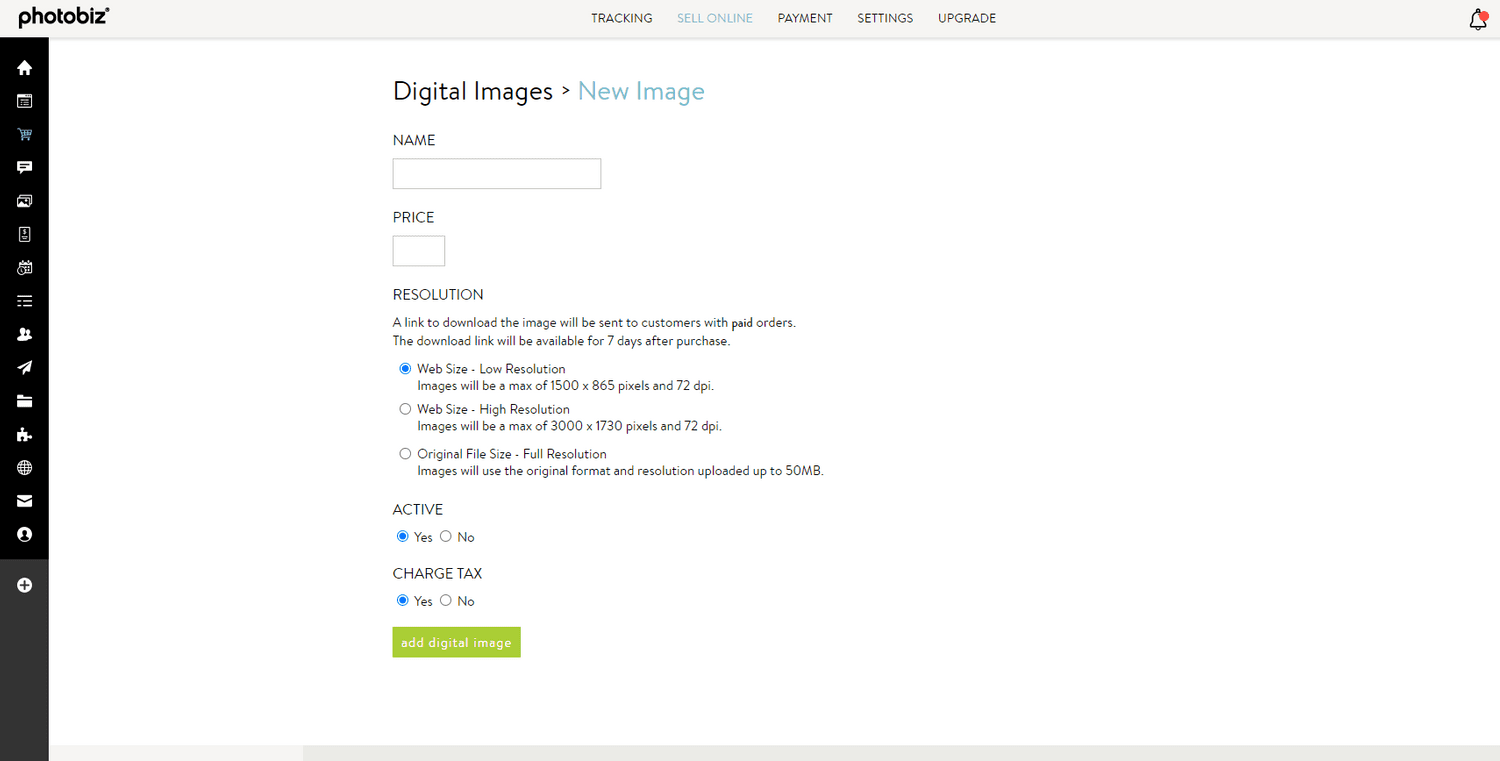1500x761 pixels.
Task: Open the TRACKING section
Action: tap(621, 18)
